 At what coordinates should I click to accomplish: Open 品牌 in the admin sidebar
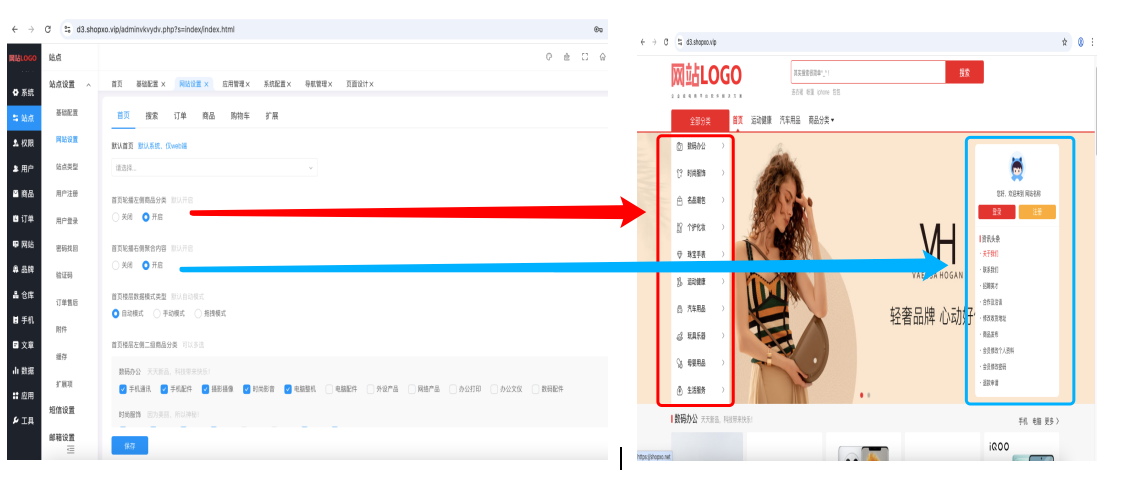(24, 269)
